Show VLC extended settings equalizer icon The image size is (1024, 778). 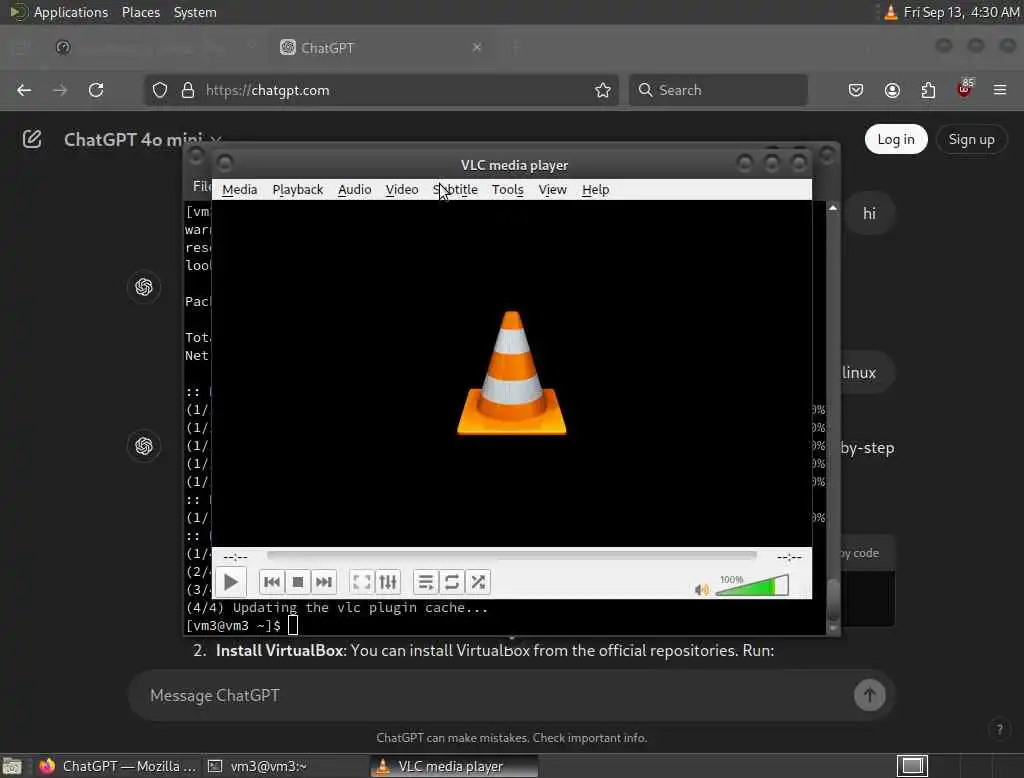388,582
